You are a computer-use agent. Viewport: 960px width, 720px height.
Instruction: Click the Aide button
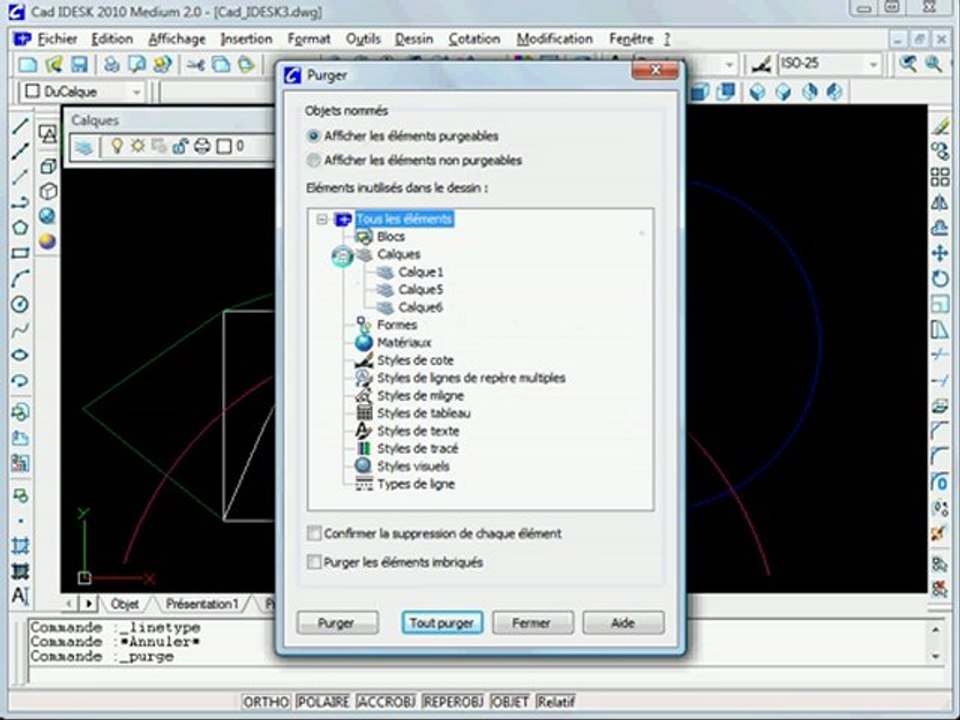623,623
